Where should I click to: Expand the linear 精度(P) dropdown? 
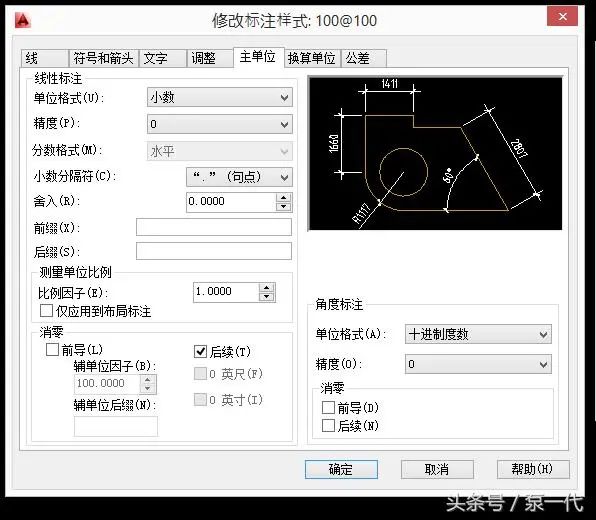coord(220,124)
